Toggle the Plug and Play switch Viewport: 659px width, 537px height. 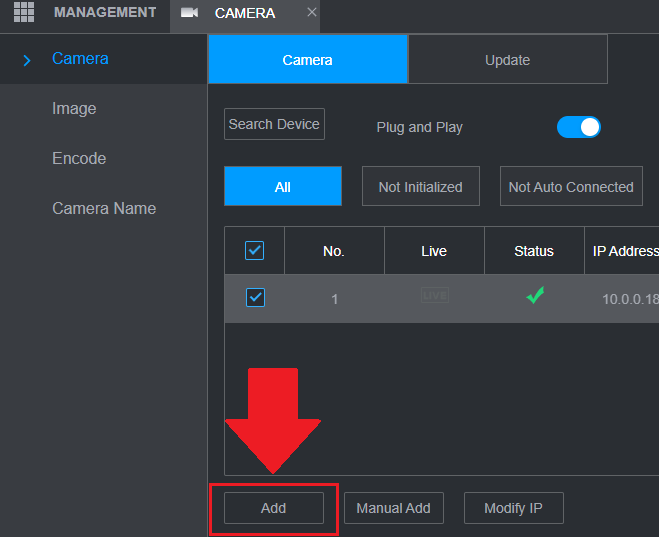[x=579, y=127]
